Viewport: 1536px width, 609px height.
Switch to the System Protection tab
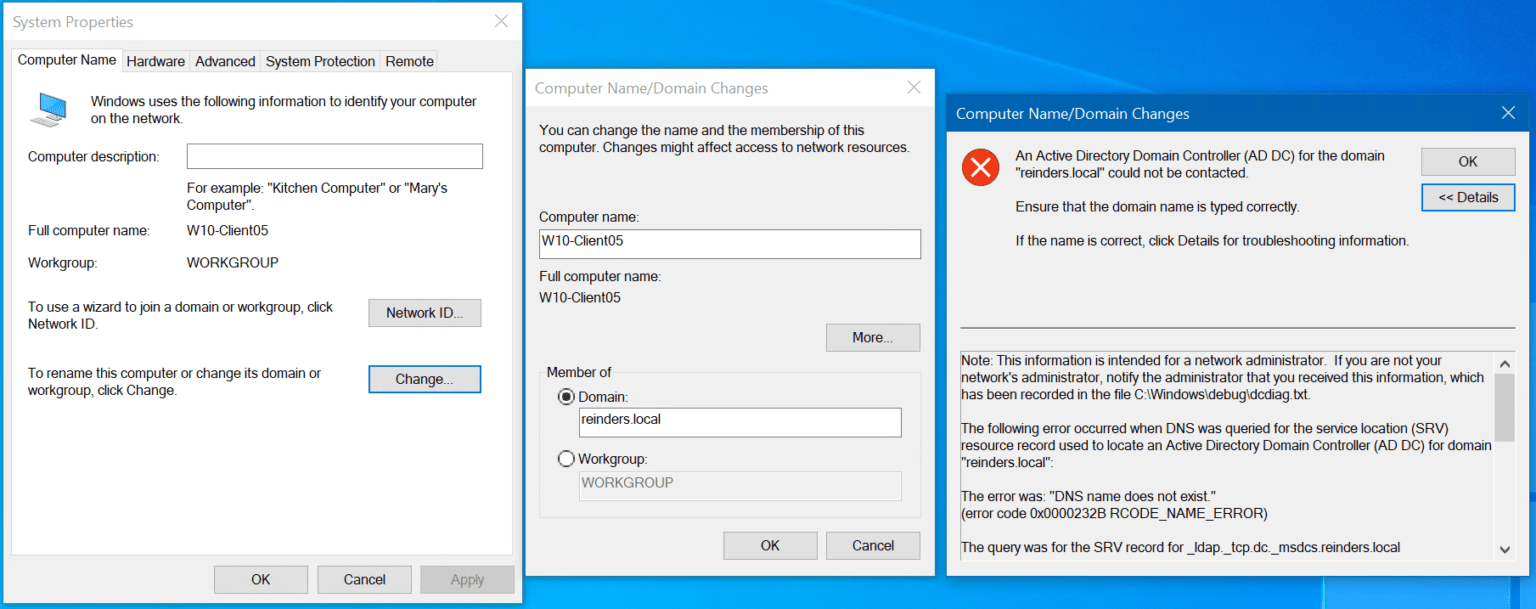[320, 61]
